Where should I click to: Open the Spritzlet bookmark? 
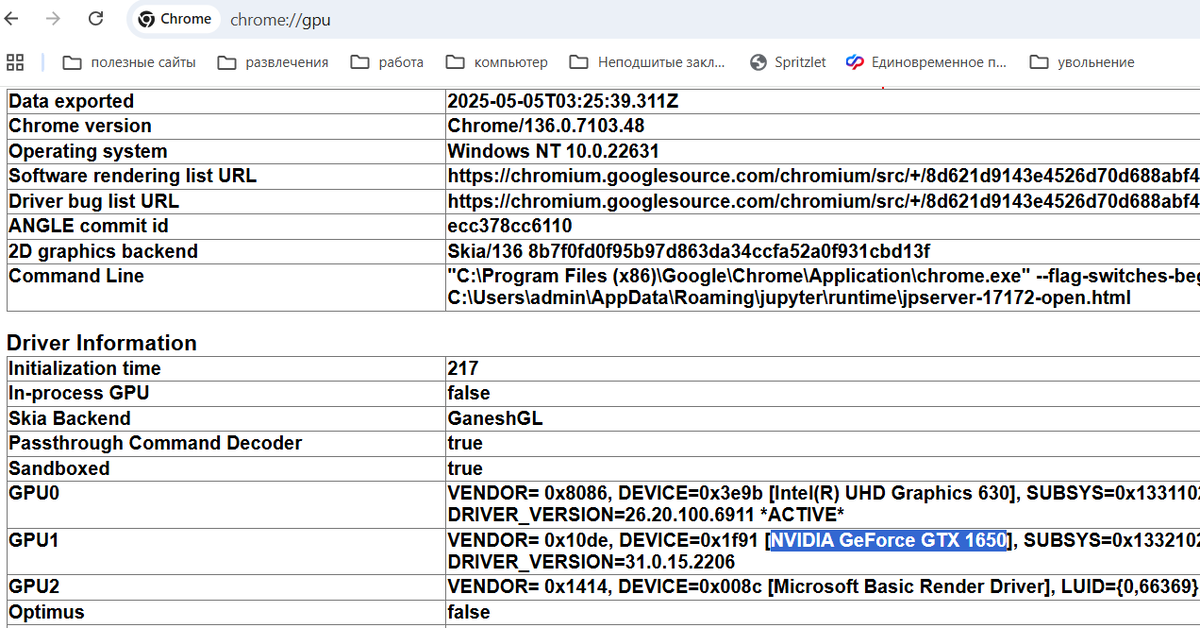tap(788, 62)
